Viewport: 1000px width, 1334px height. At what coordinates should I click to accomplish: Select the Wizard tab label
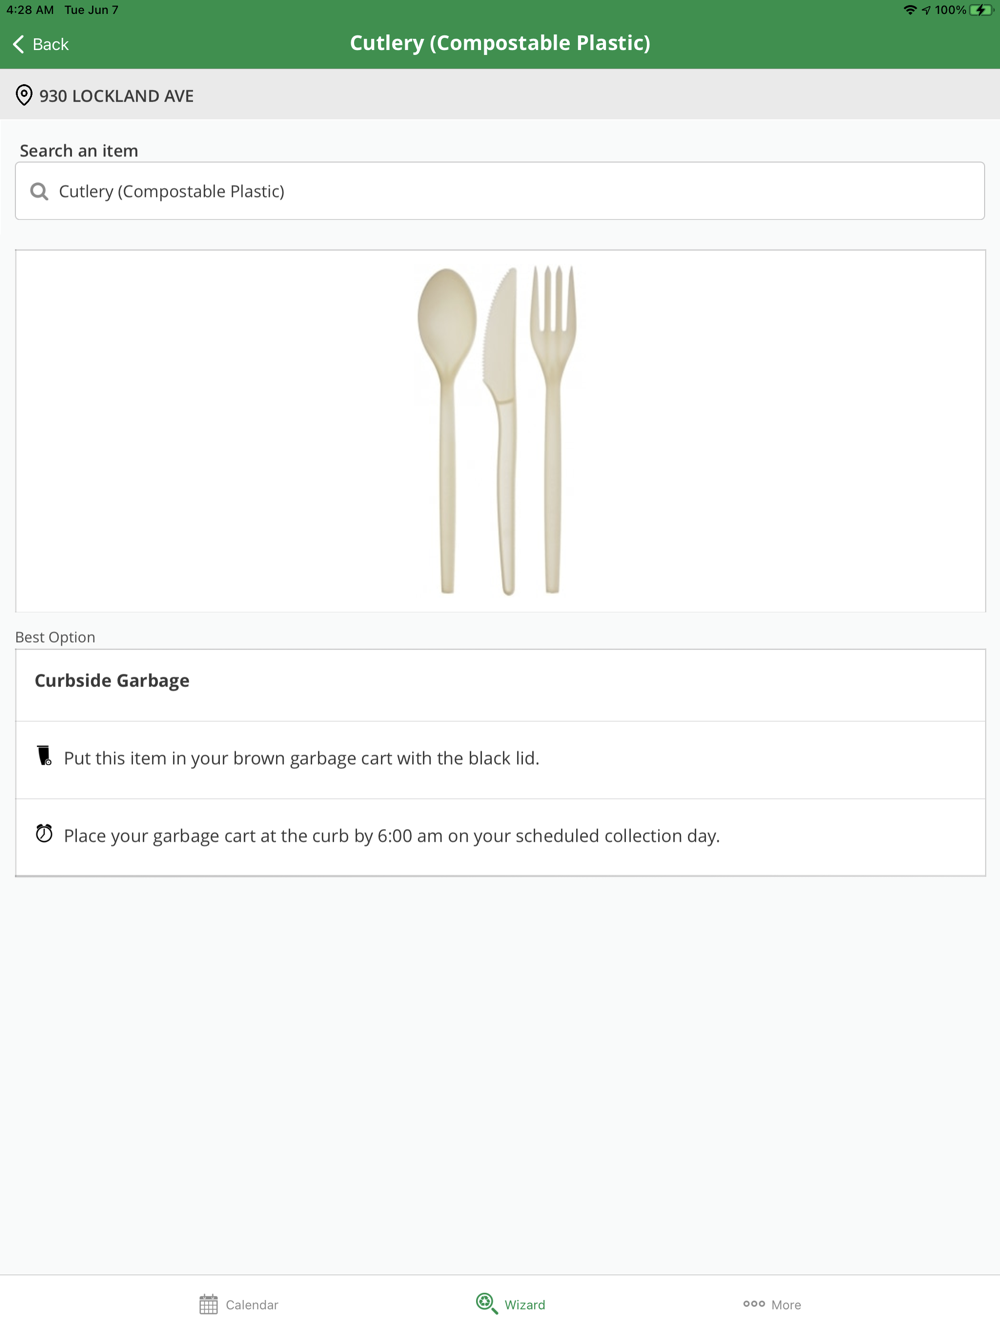click(x=525, y=1305)
